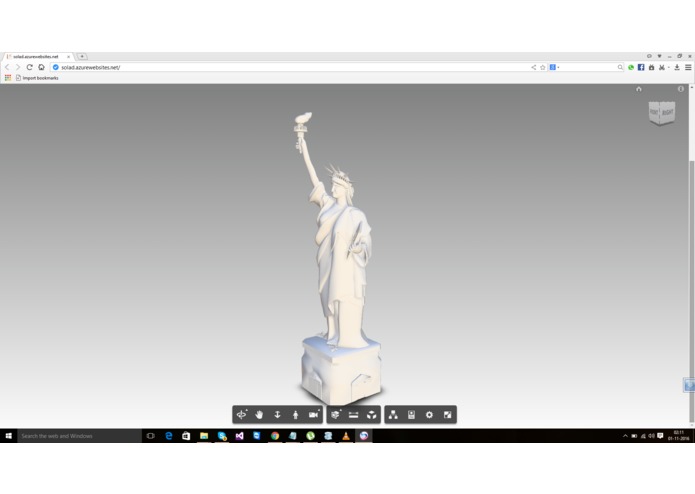This screenshot has width=695, height=494.
Task: Open Skype from taskbar
Action: coord(222,436)
